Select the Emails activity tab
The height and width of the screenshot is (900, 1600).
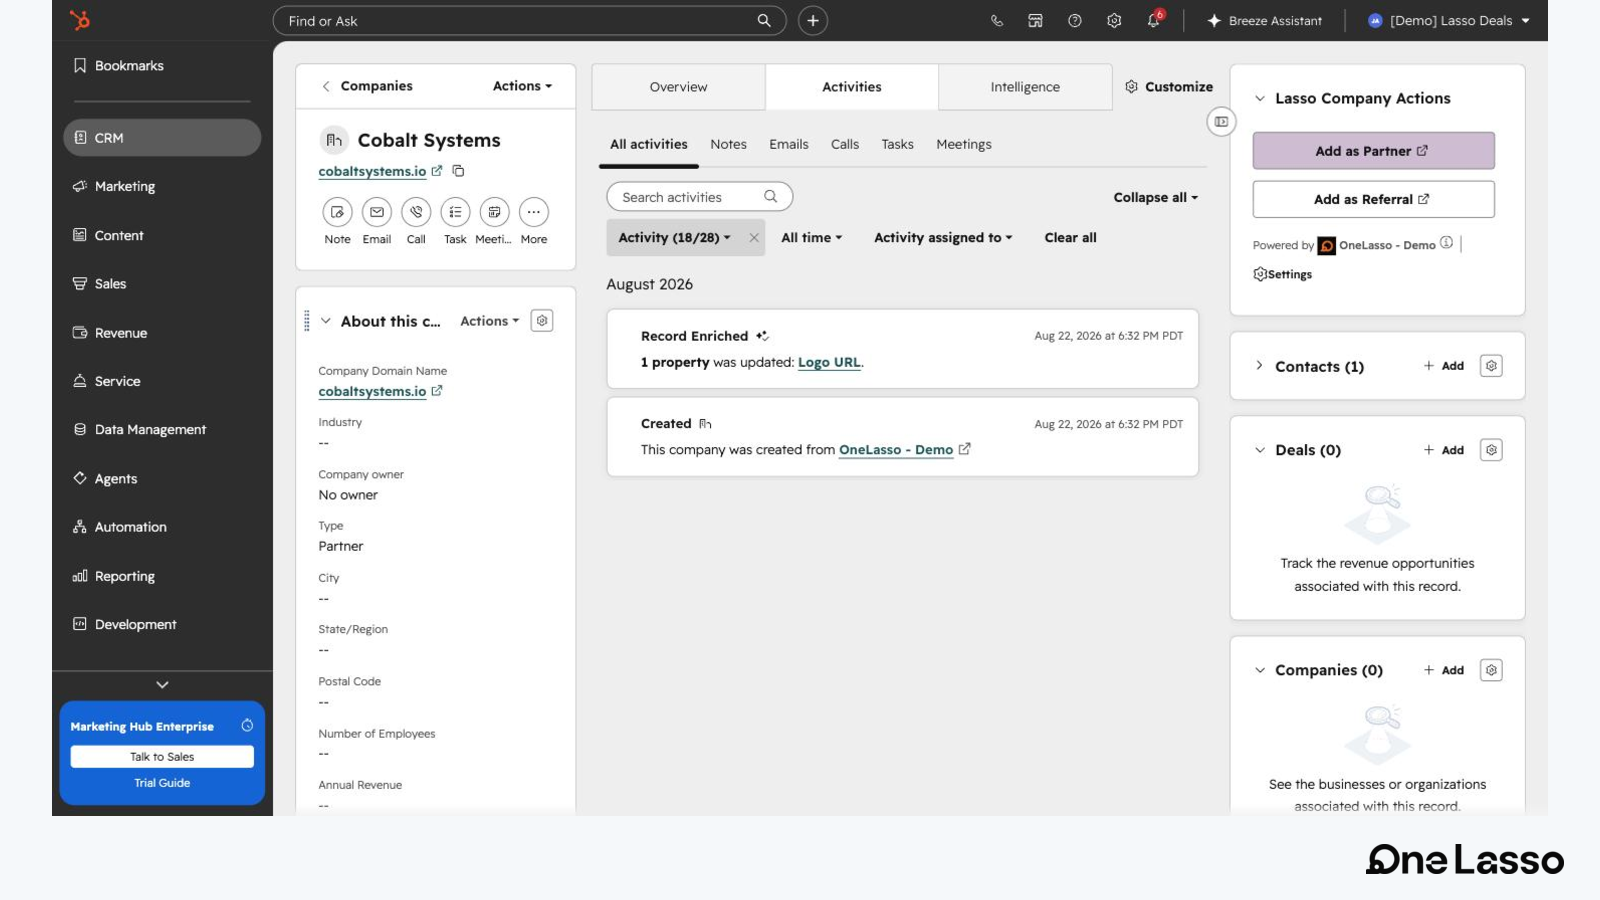click(x=789, y=144)
